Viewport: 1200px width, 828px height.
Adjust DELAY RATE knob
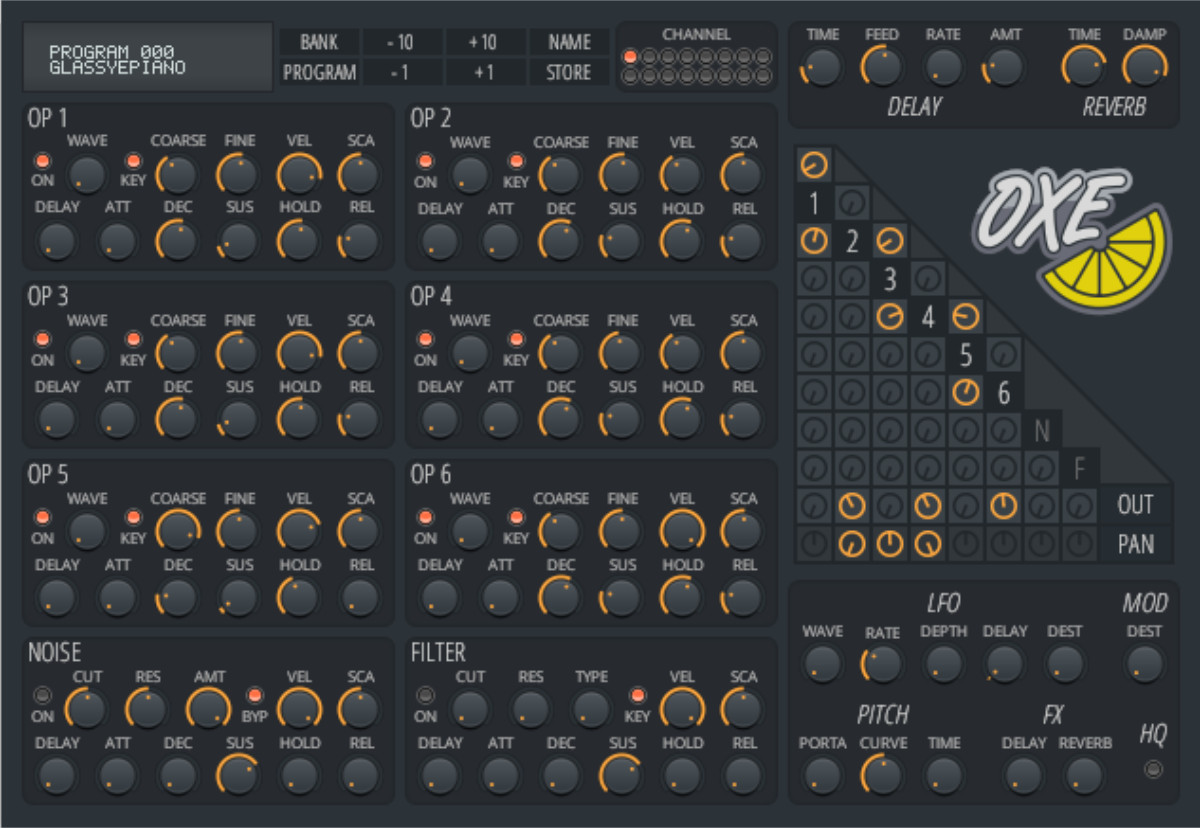click(x=943, y=68)
